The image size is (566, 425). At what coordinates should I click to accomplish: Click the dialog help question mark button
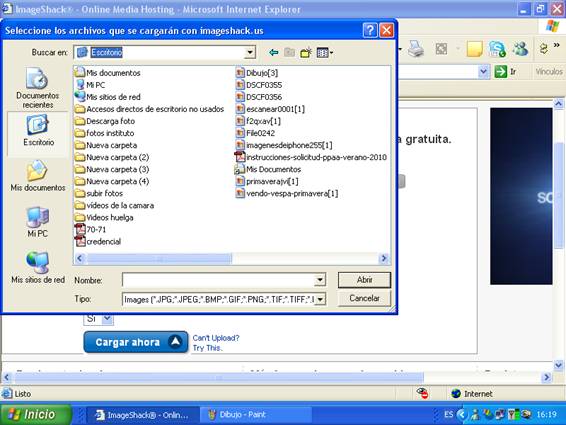click(370, 30)
